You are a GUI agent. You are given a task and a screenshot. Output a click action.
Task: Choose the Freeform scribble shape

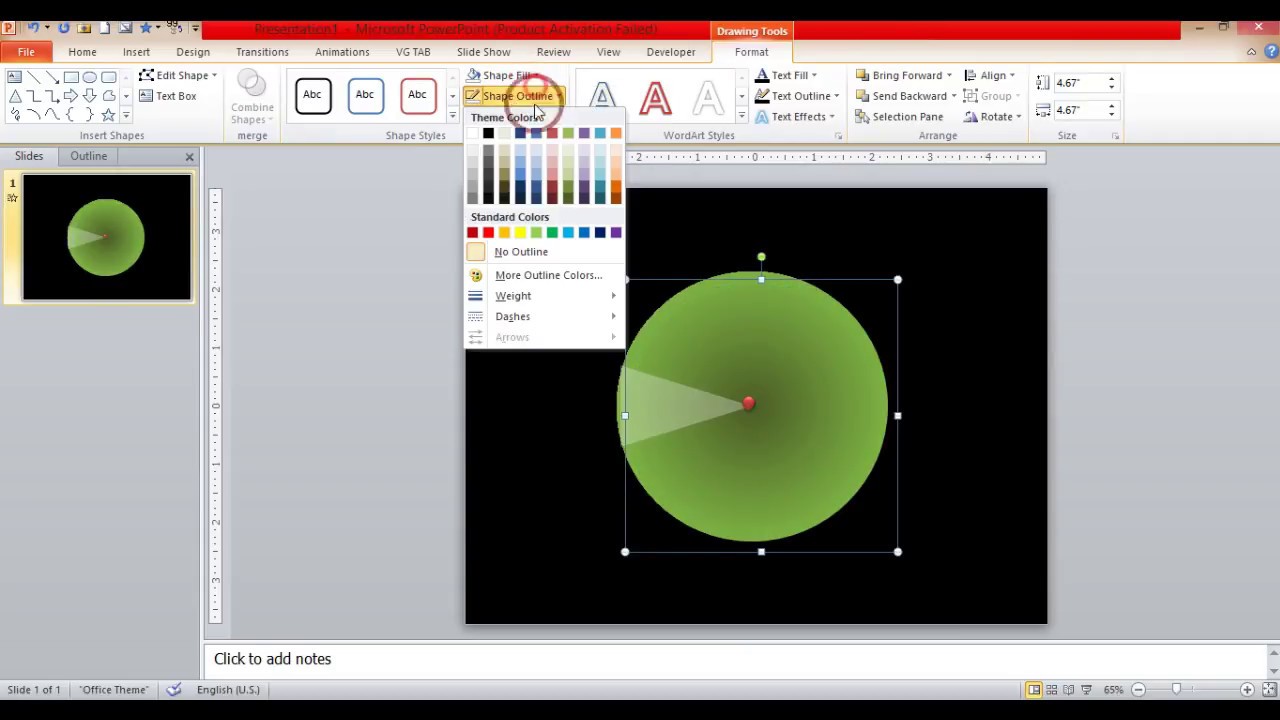click(x=15, y=114)
